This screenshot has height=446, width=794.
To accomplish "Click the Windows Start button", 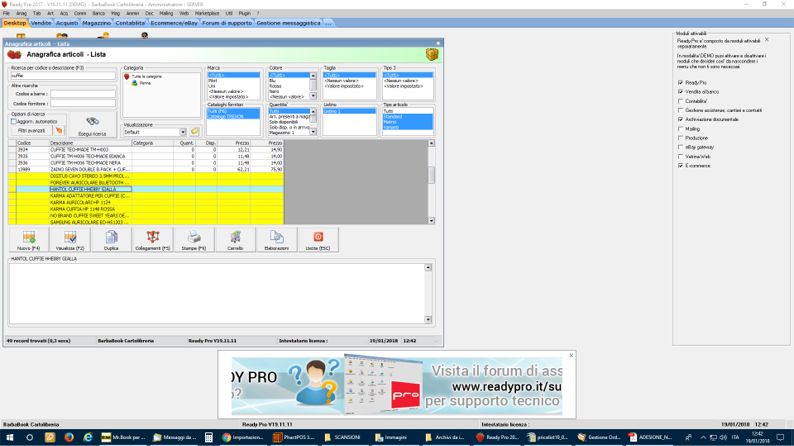I will click(x=9, y=437).
